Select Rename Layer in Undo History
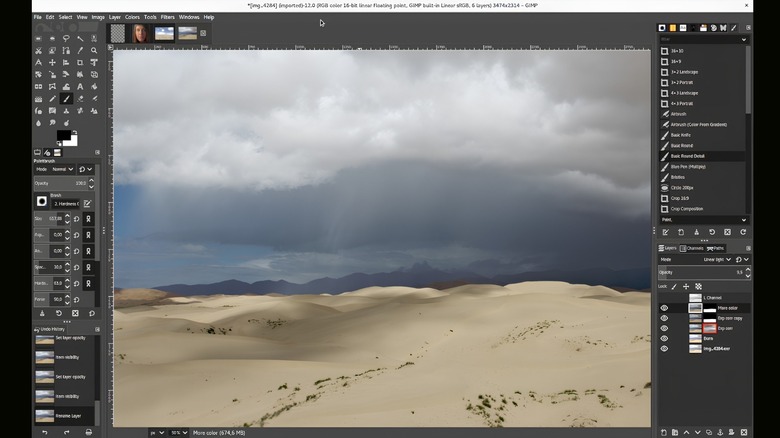Viewport: 780px width, 438px height. tap(64, 416)
